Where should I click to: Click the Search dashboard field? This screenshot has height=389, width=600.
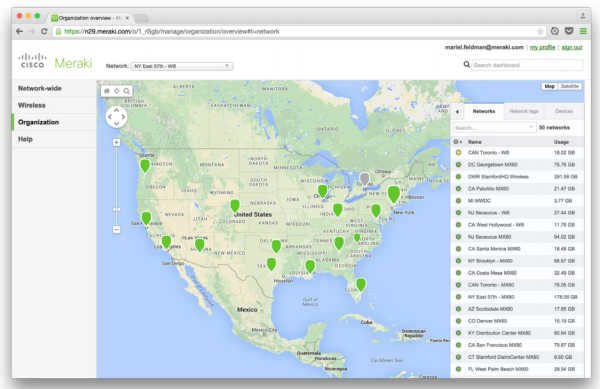click(527, 65)
